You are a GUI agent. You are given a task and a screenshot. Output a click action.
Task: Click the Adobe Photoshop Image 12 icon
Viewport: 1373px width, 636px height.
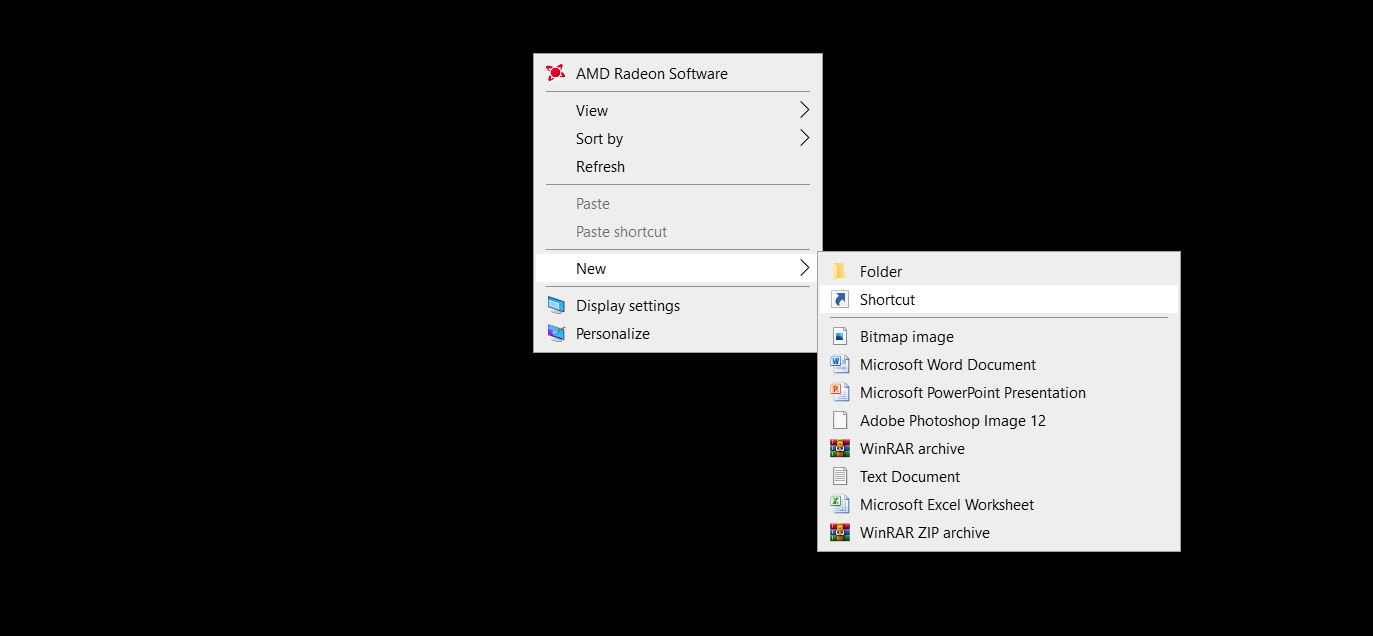tap(840, 421)
